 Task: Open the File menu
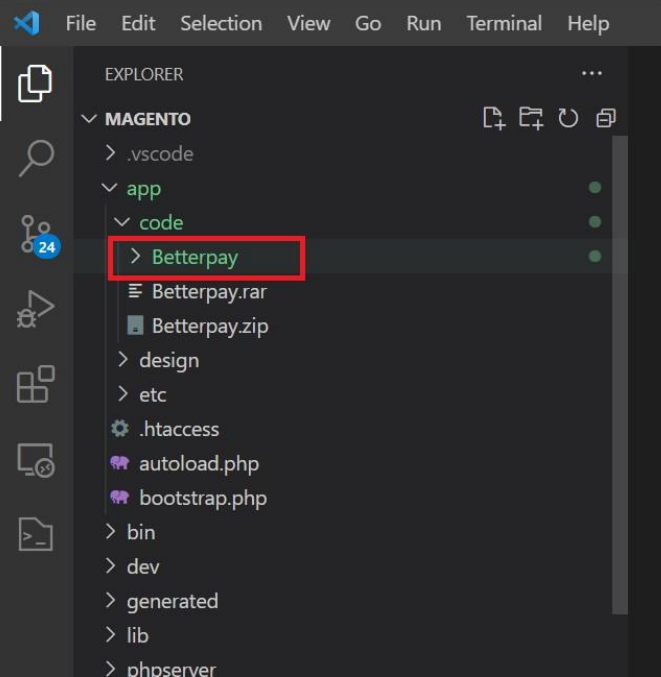[81, 23]
